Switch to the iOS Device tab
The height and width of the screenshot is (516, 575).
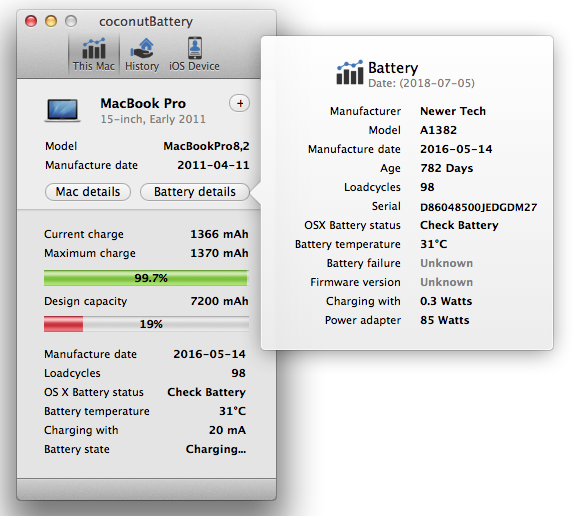pos(194,54)
